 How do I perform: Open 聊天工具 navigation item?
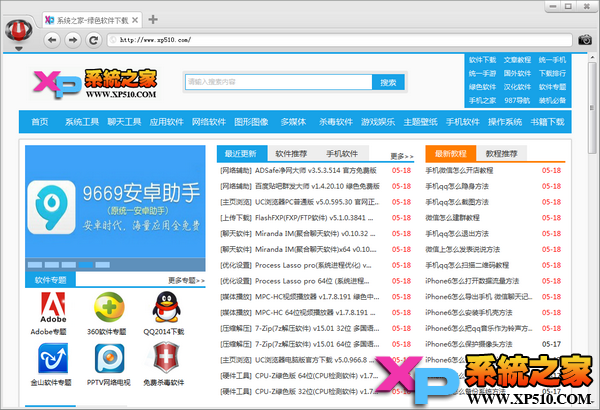click(124, 122)
